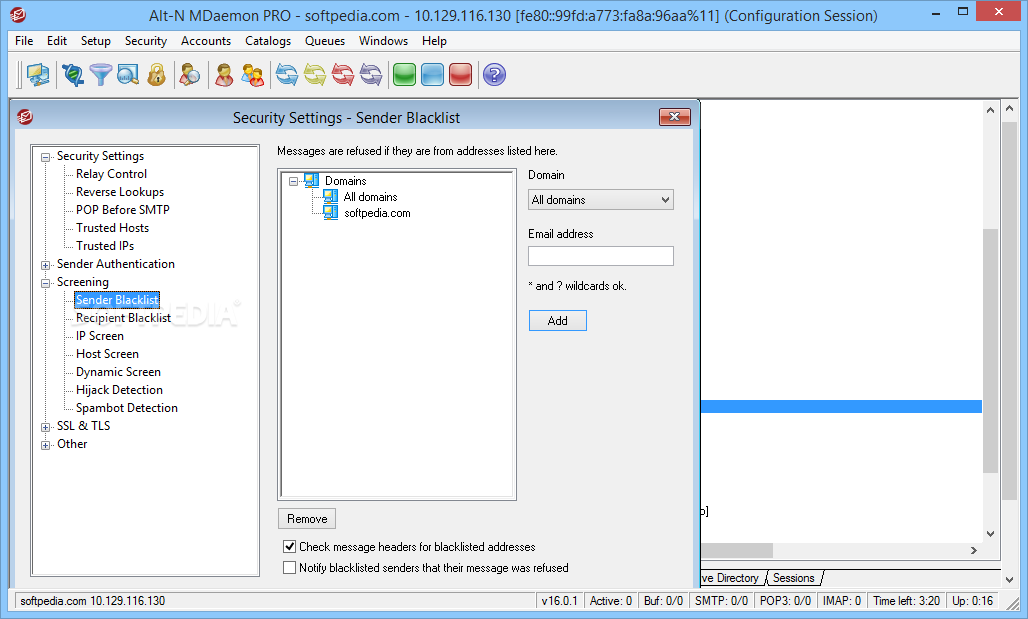Click the Domains root node icon
The image size is (1028, 619).
coord(312,180)
